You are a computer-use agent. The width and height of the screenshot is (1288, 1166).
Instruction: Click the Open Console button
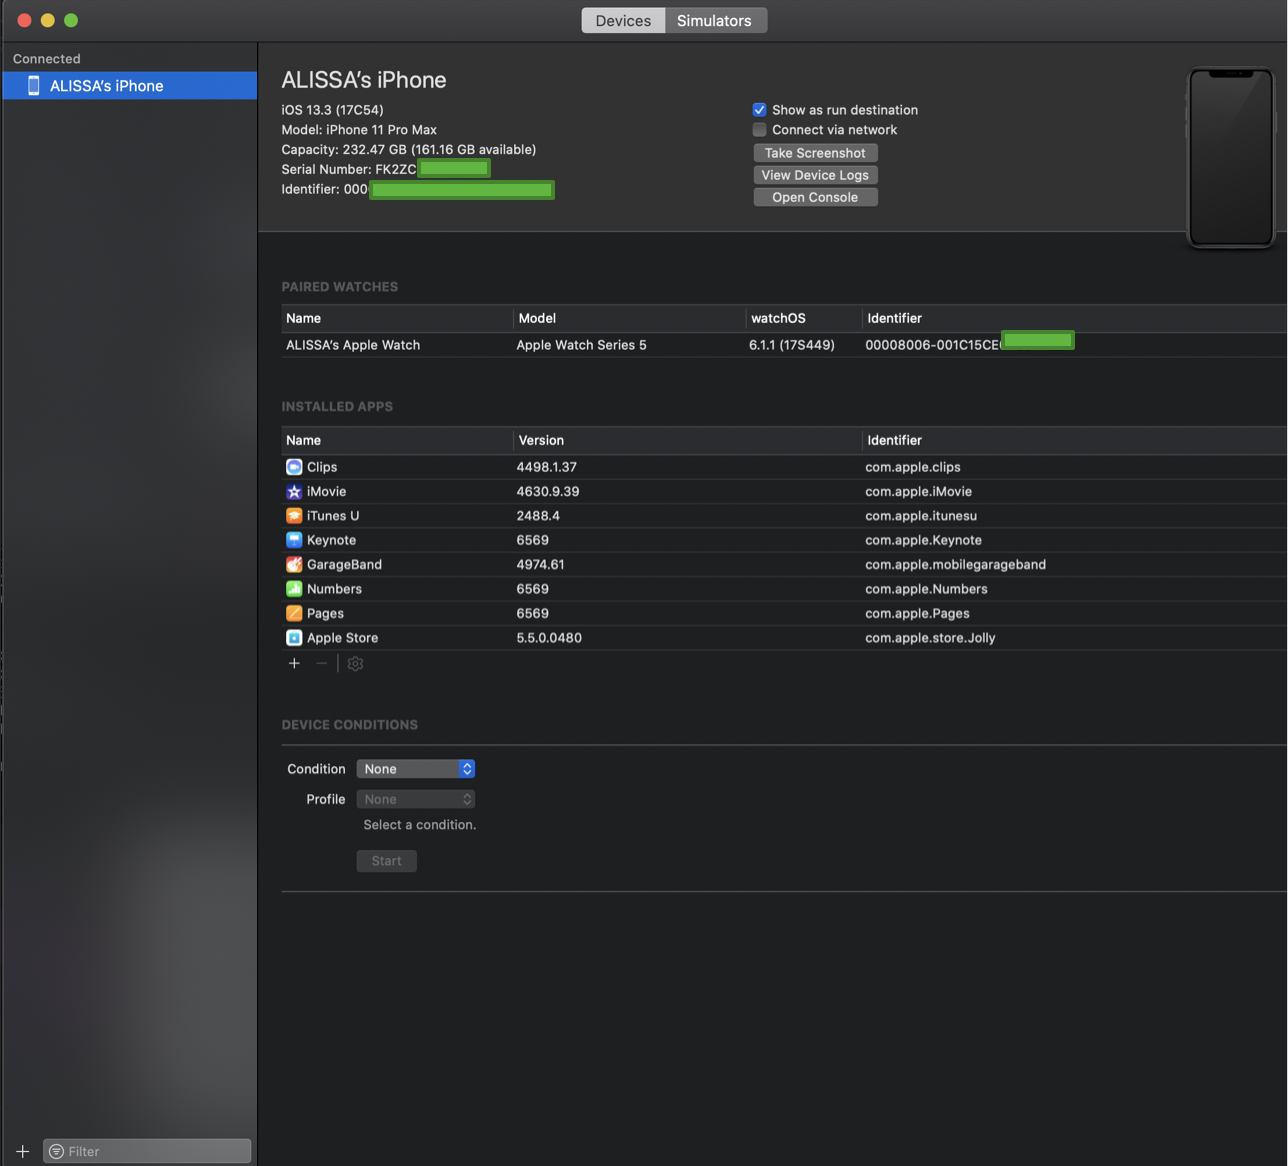click(815, 197)
